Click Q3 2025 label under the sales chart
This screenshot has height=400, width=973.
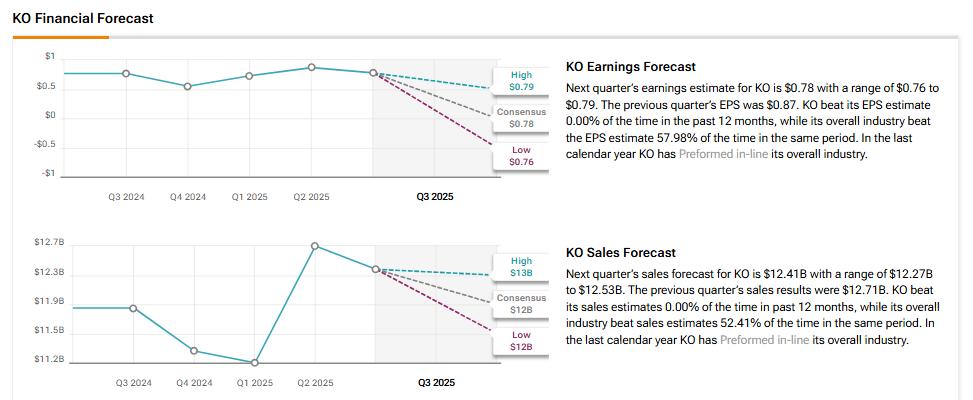coord(435,383)
